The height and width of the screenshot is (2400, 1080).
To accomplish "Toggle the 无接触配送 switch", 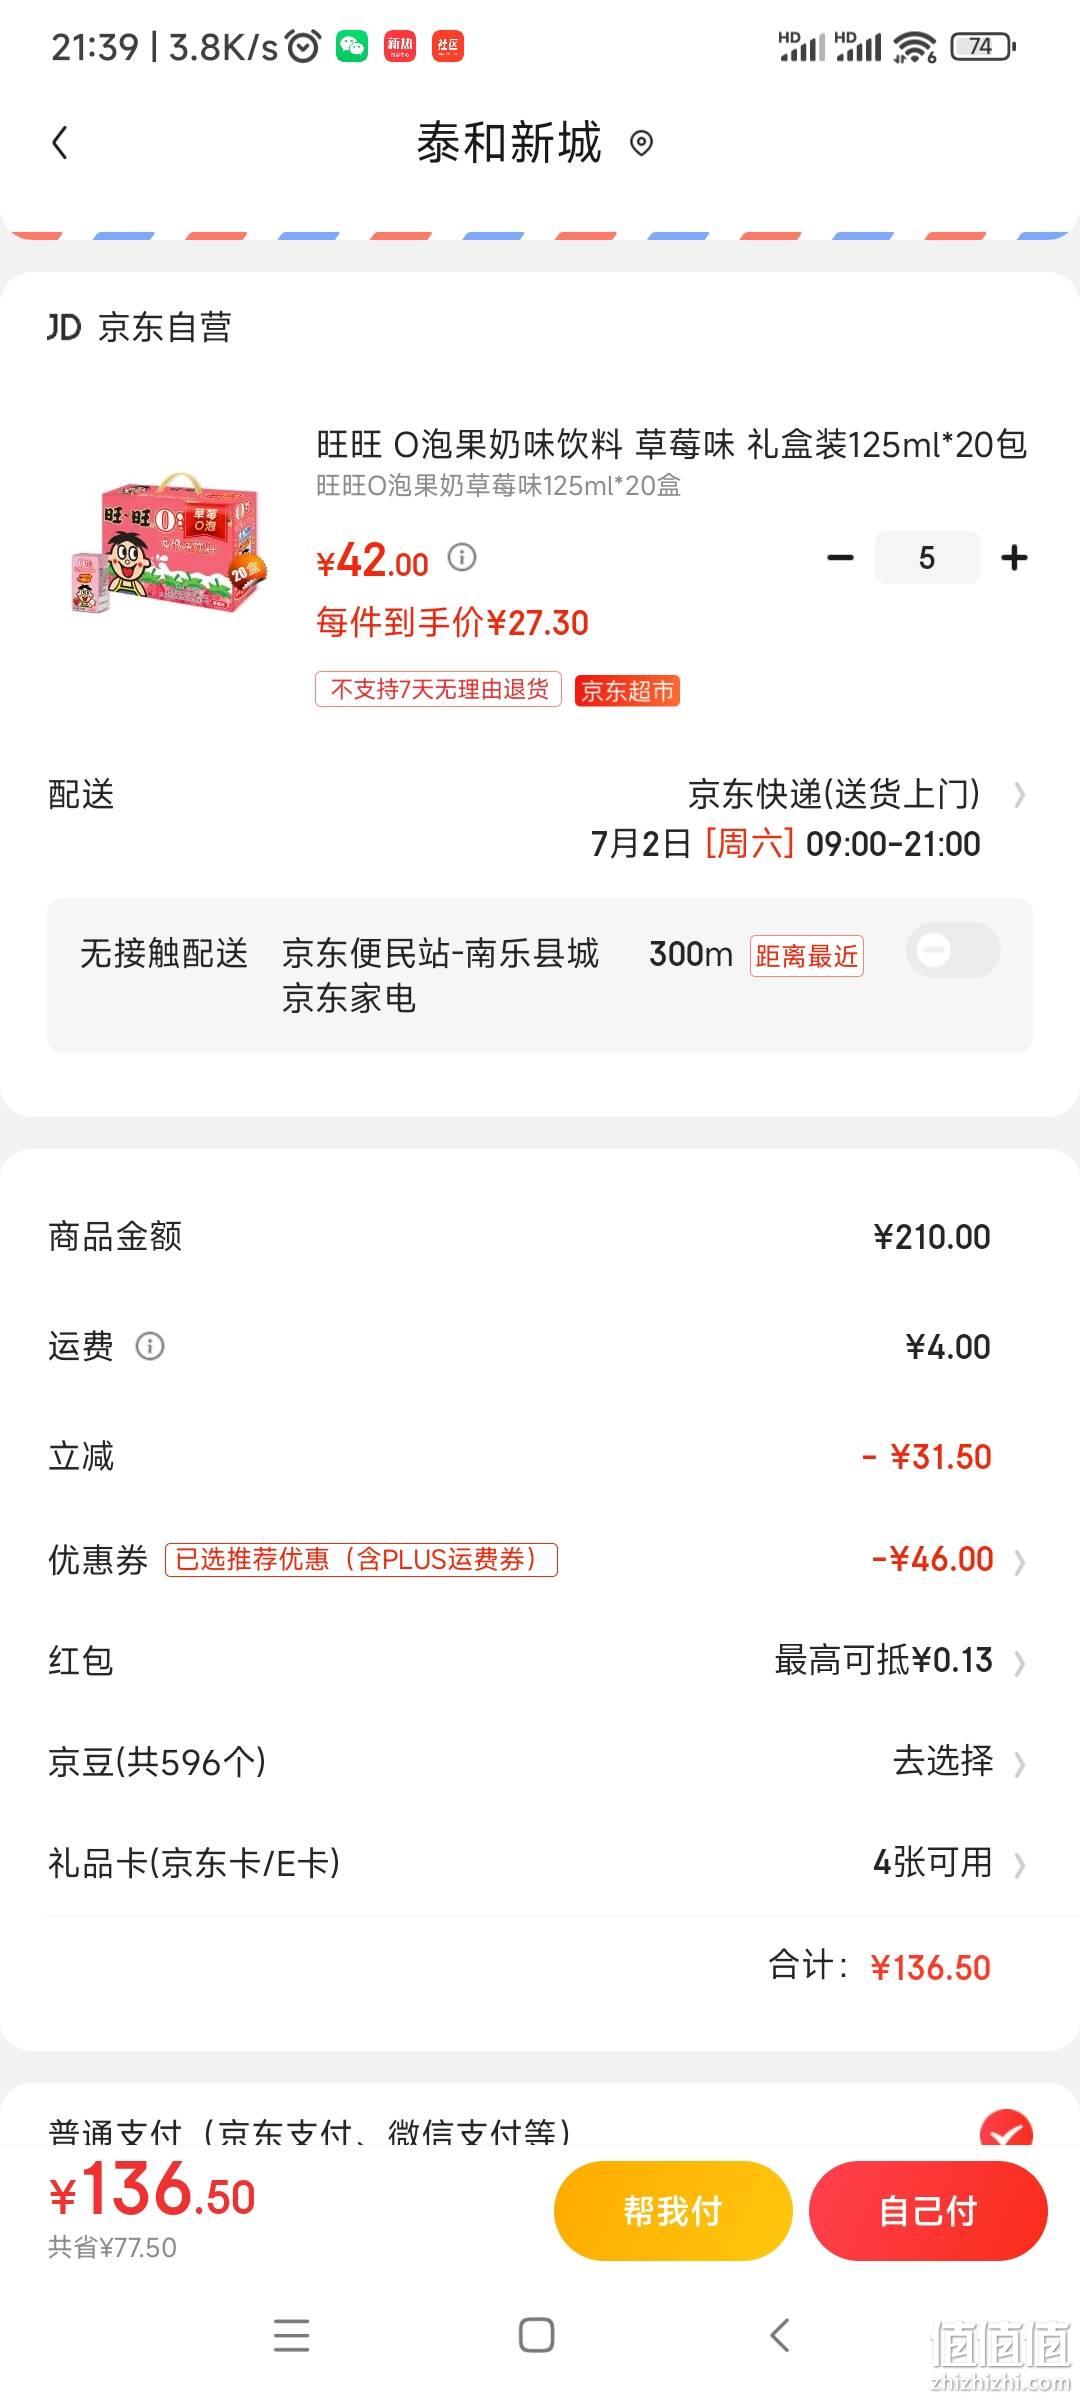I will pyautogui.click(x=953, y=950).
